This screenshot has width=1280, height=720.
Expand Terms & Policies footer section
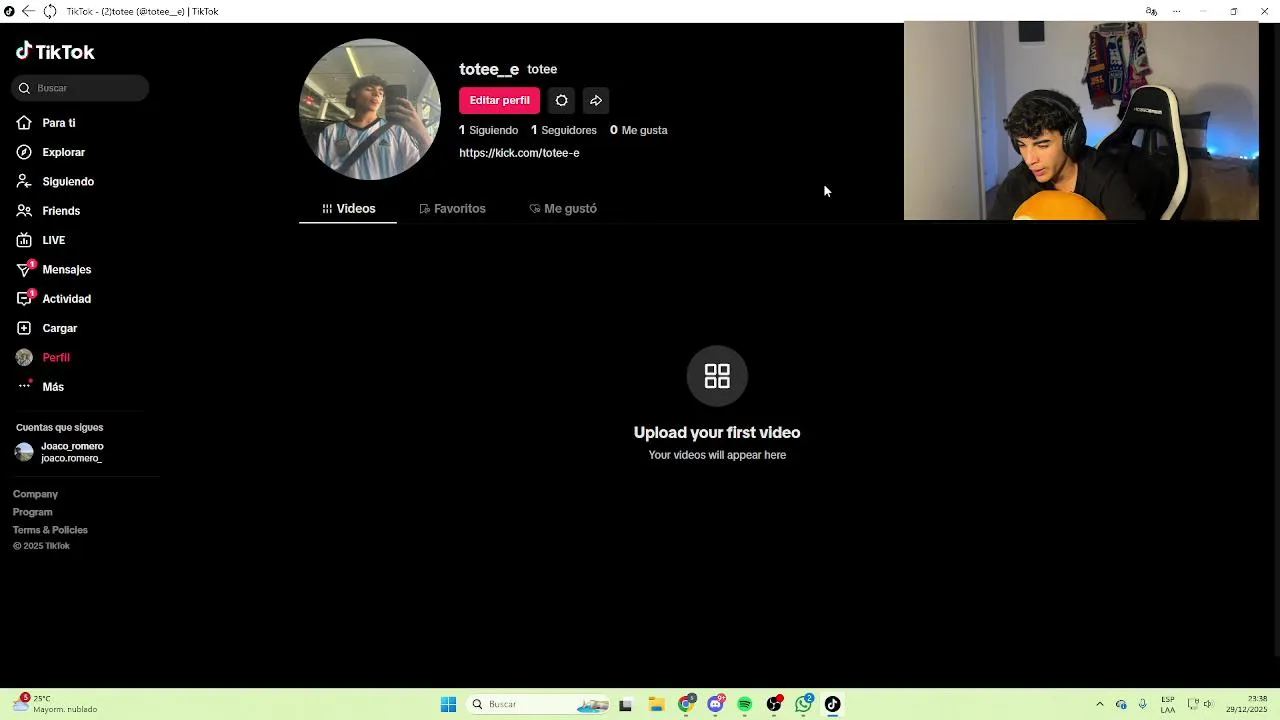tap(50, 530)
